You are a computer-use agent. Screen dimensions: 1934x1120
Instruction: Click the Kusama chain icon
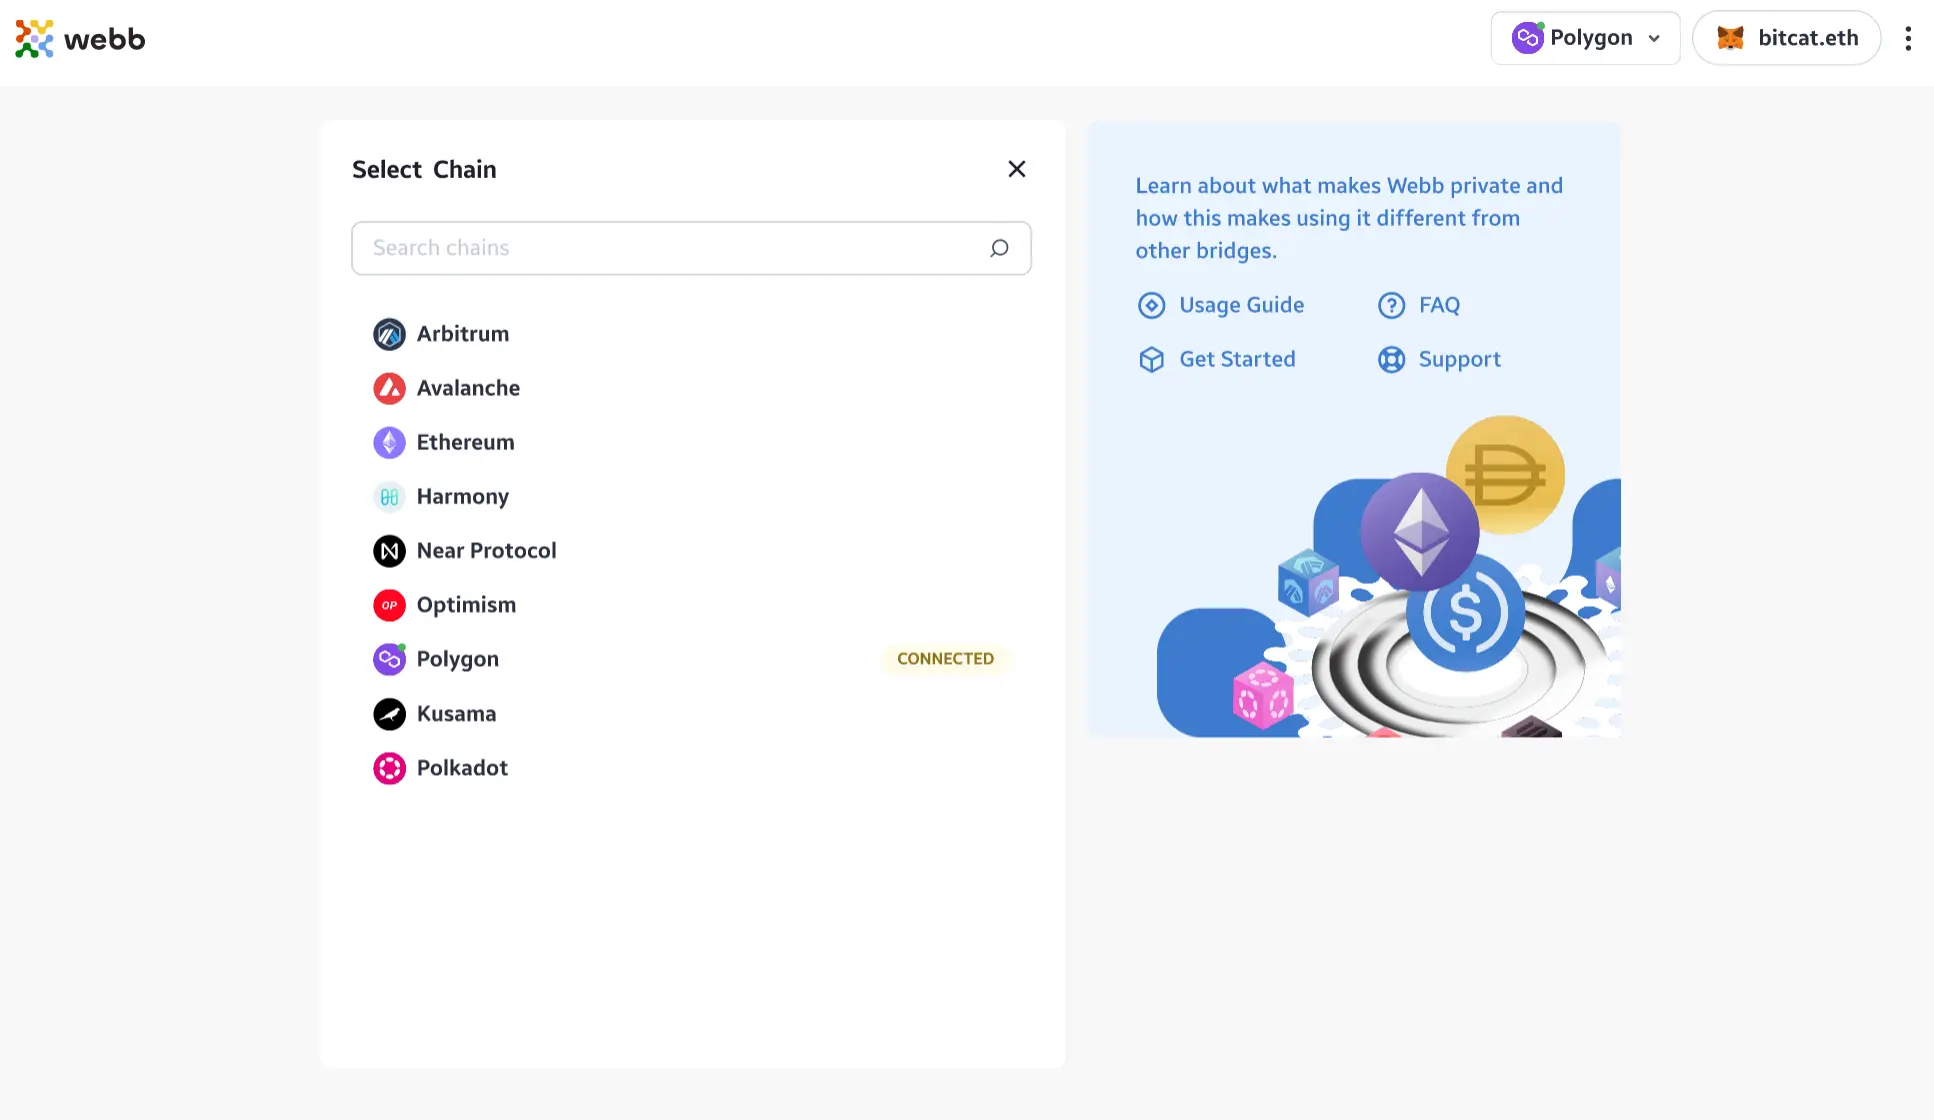(389, 713)
